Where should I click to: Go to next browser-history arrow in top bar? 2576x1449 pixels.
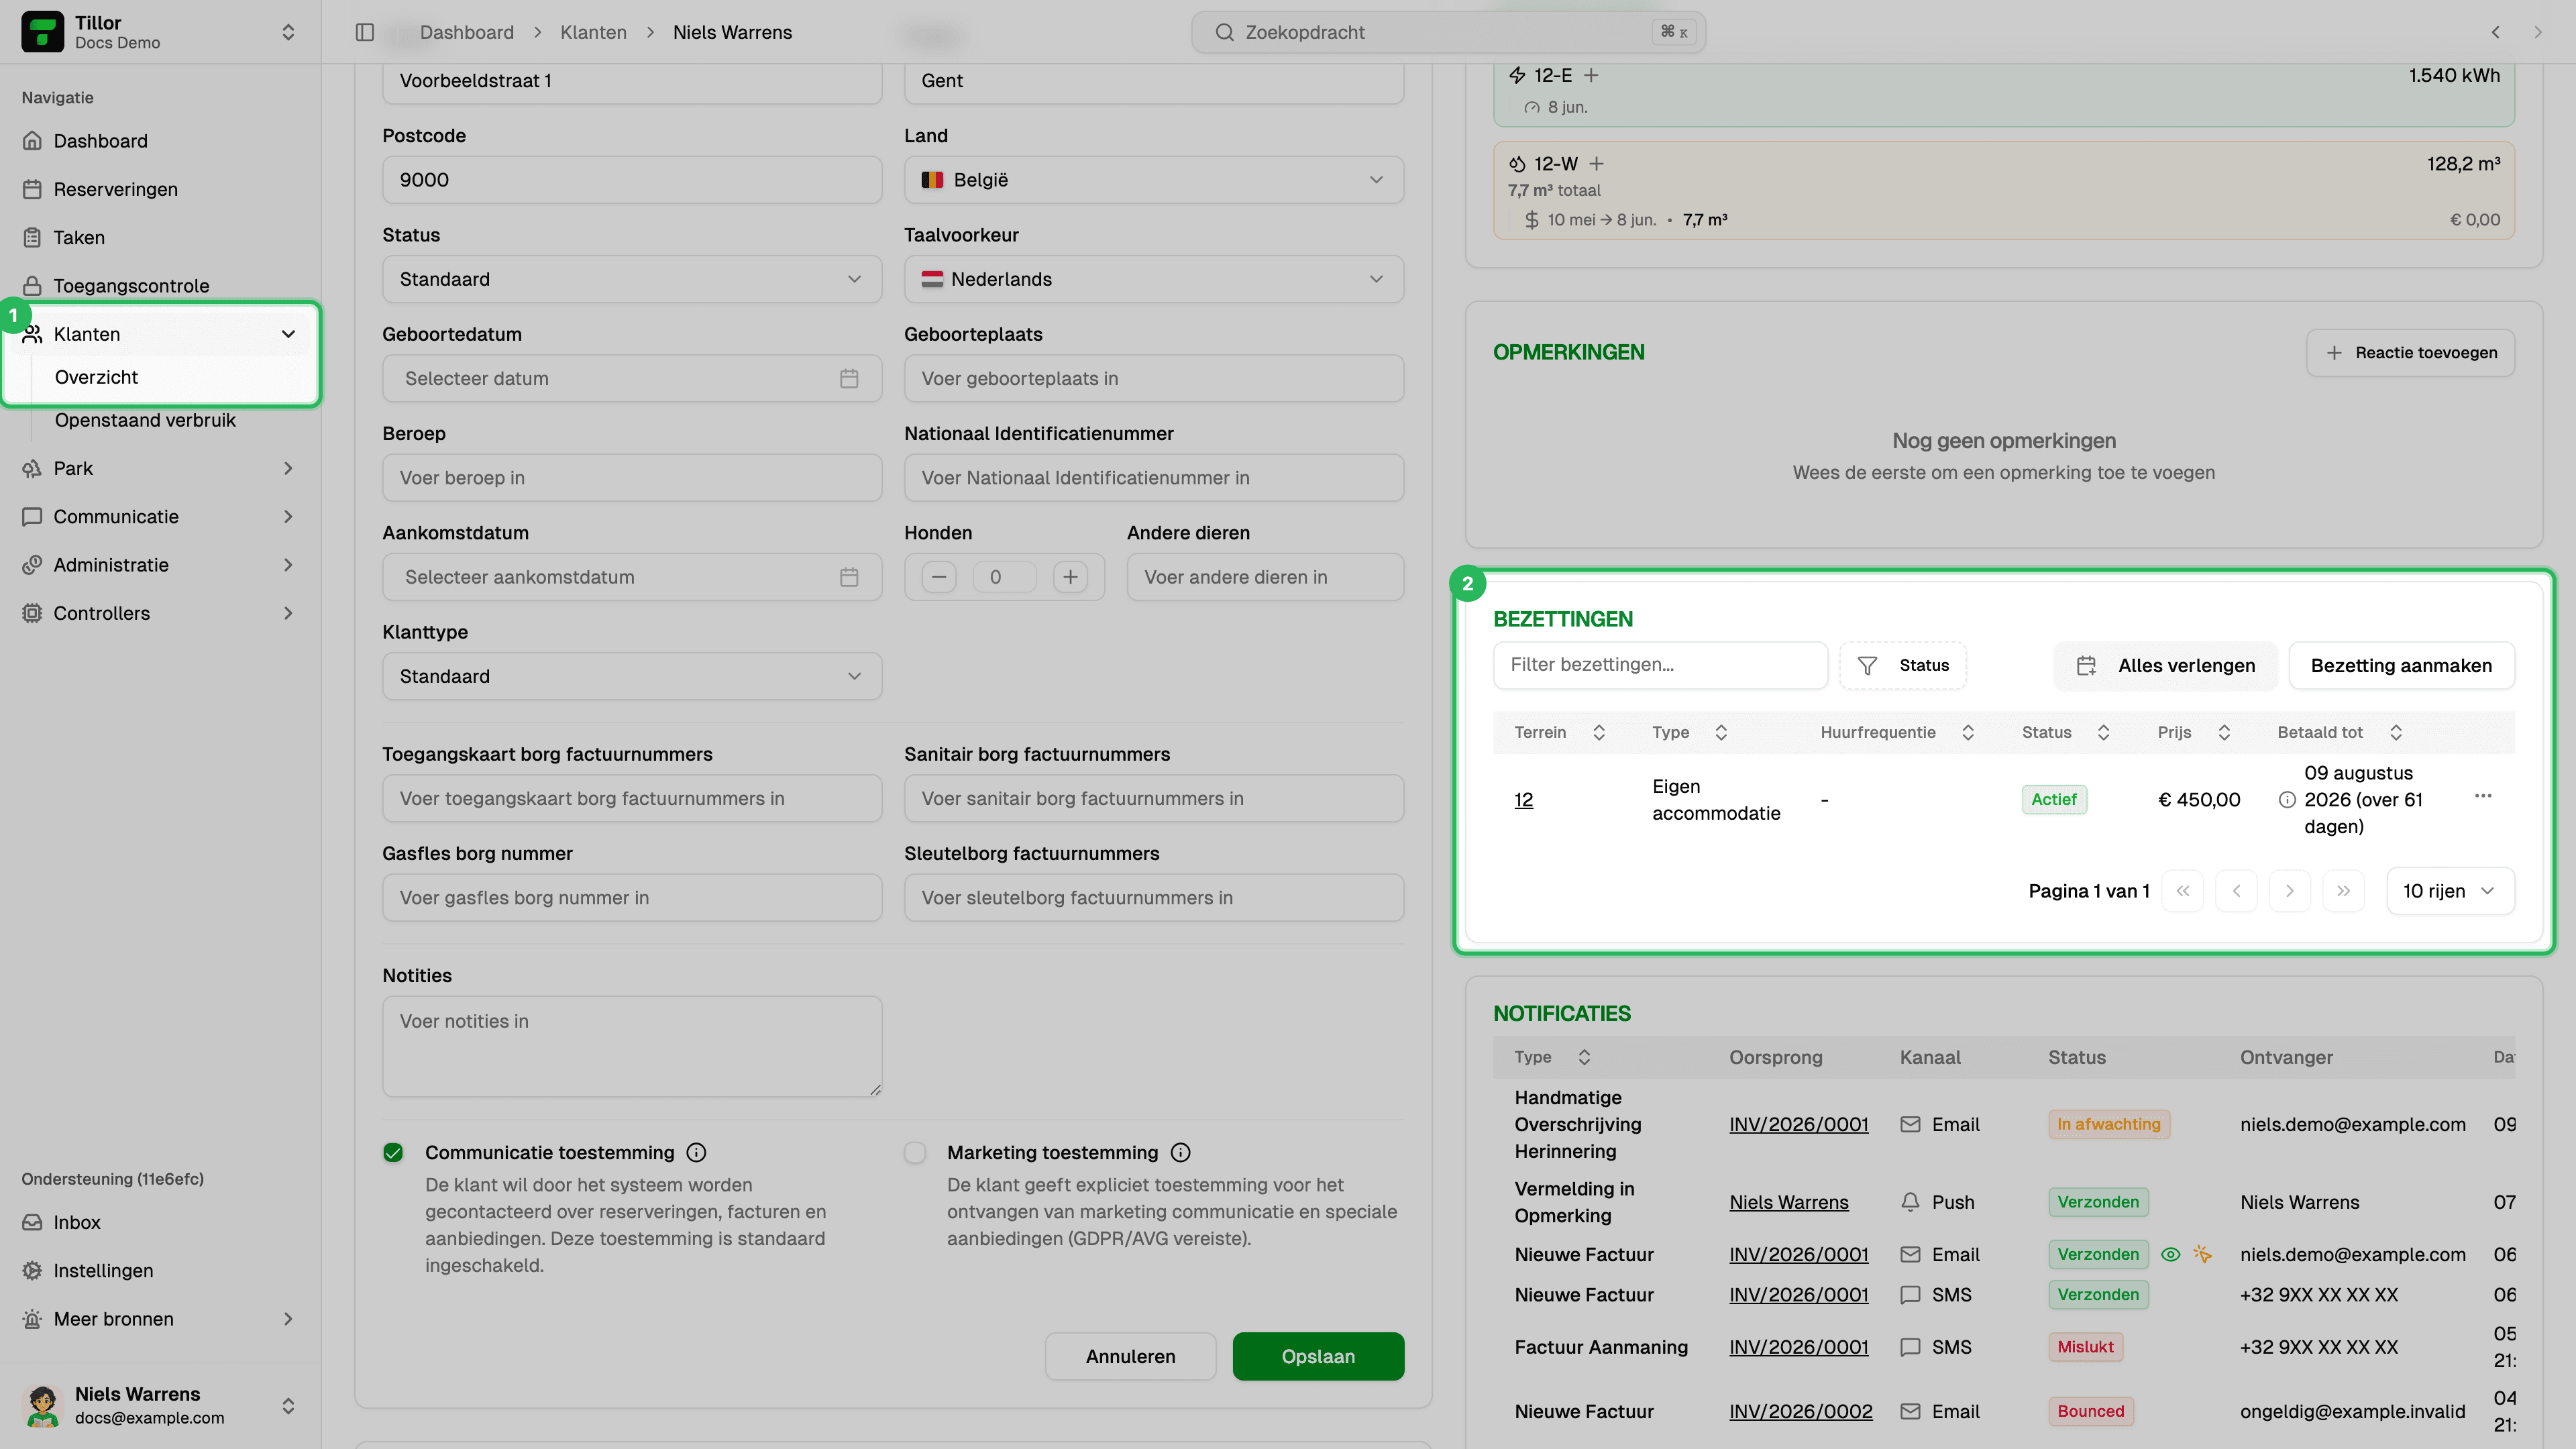[x=2537, y=32]
